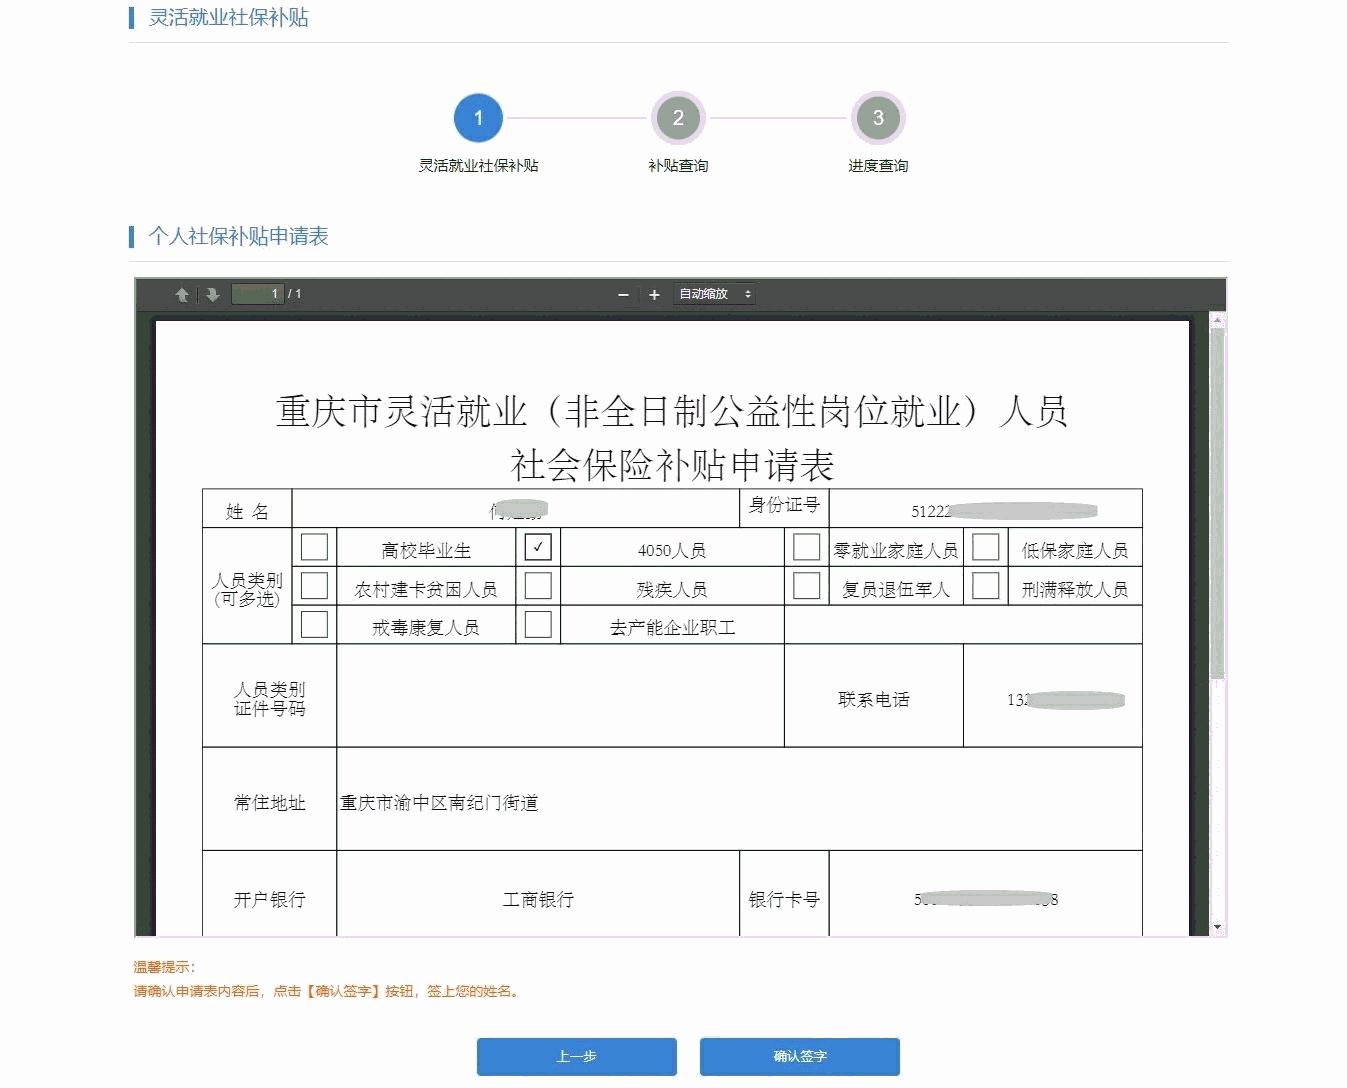Viewport: 1347px width, 1088px height.
Task: Click the PDF vertical scrollbar thumb
Action: pos(1217,500)
